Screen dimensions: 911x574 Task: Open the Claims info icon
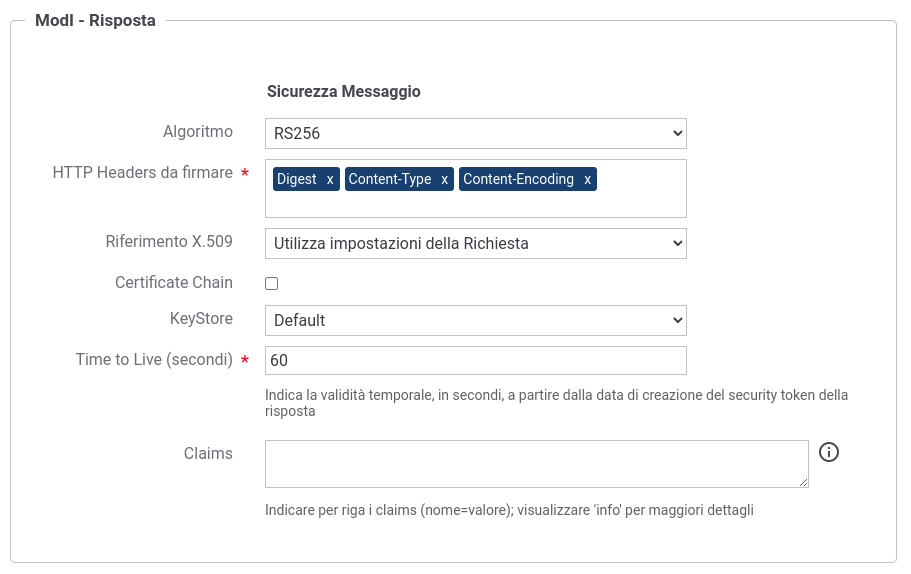[828, 452]
